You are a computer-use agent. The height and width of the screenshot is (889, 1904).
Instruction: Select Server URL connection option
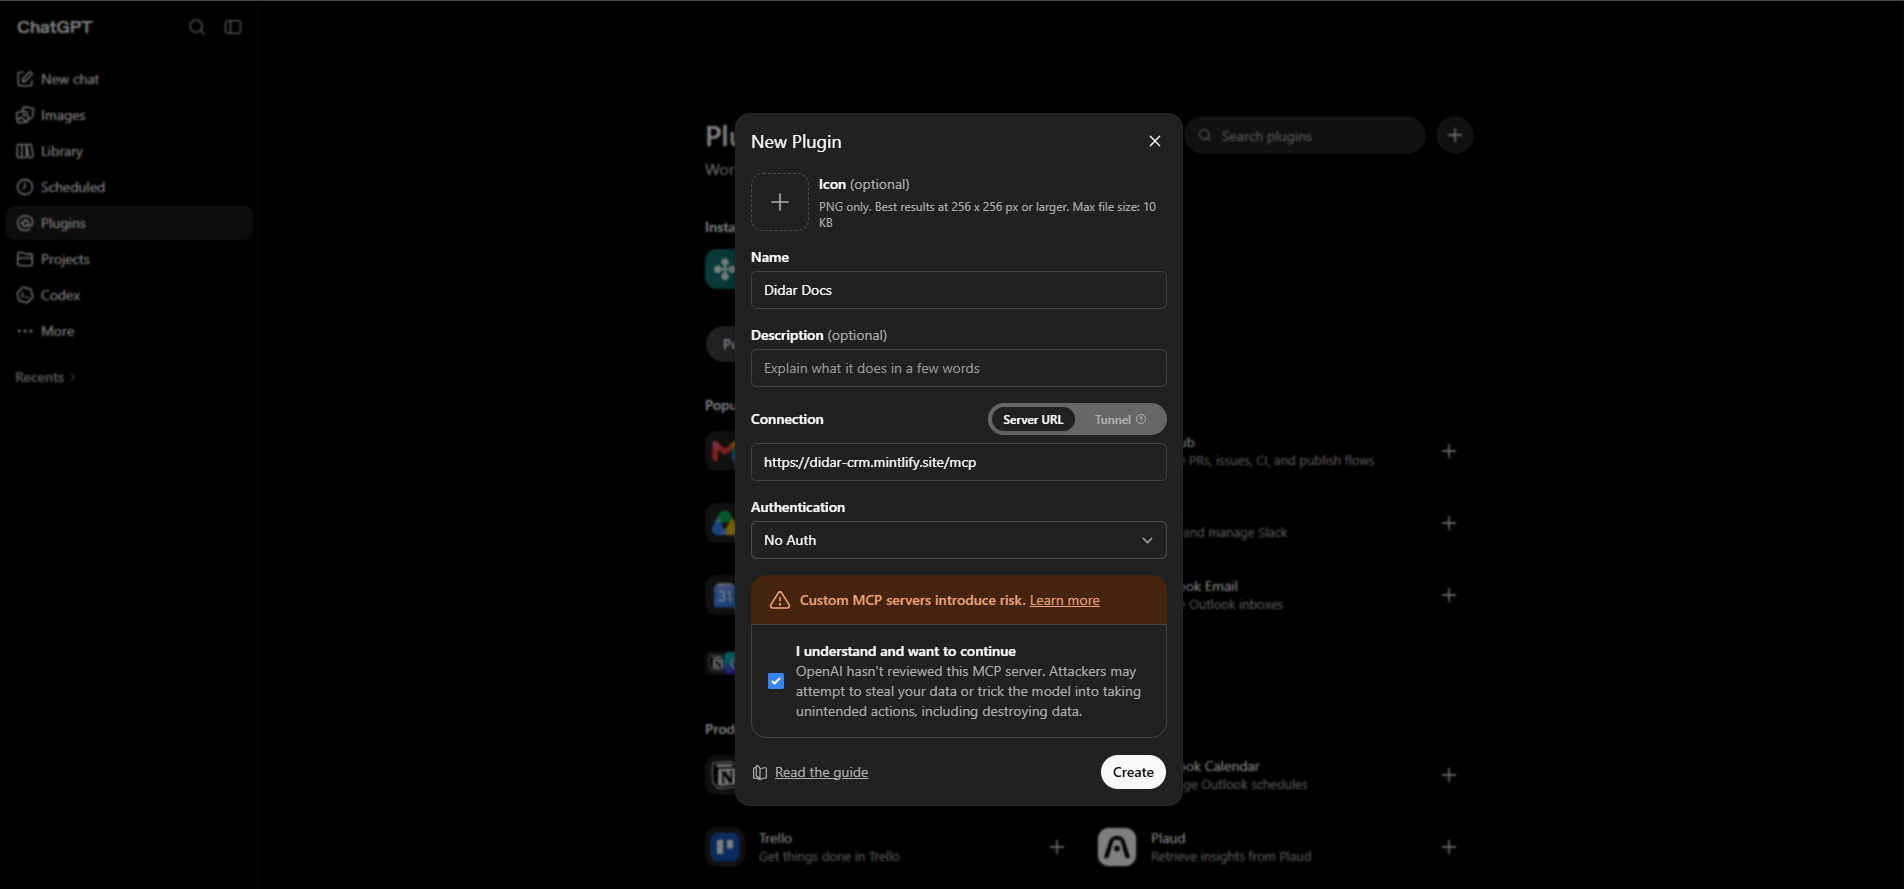[x=1033, y=419]
